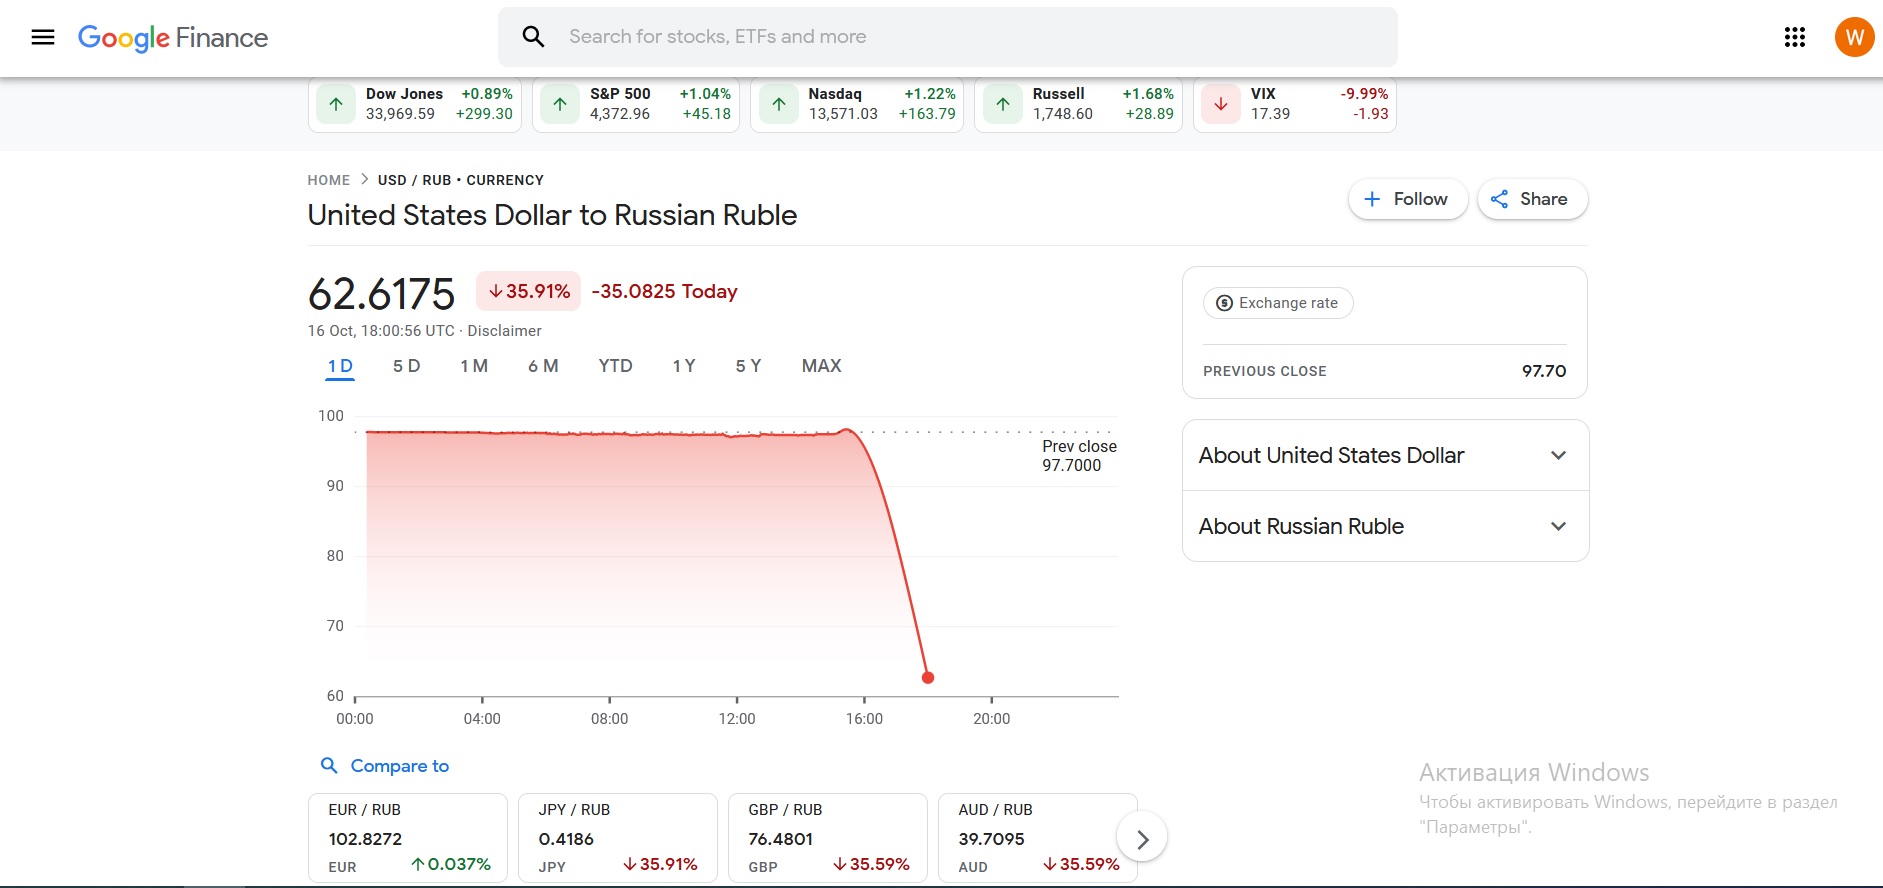
Task: Click the Exchange rate chip
Action: [x=1278, y=303]
